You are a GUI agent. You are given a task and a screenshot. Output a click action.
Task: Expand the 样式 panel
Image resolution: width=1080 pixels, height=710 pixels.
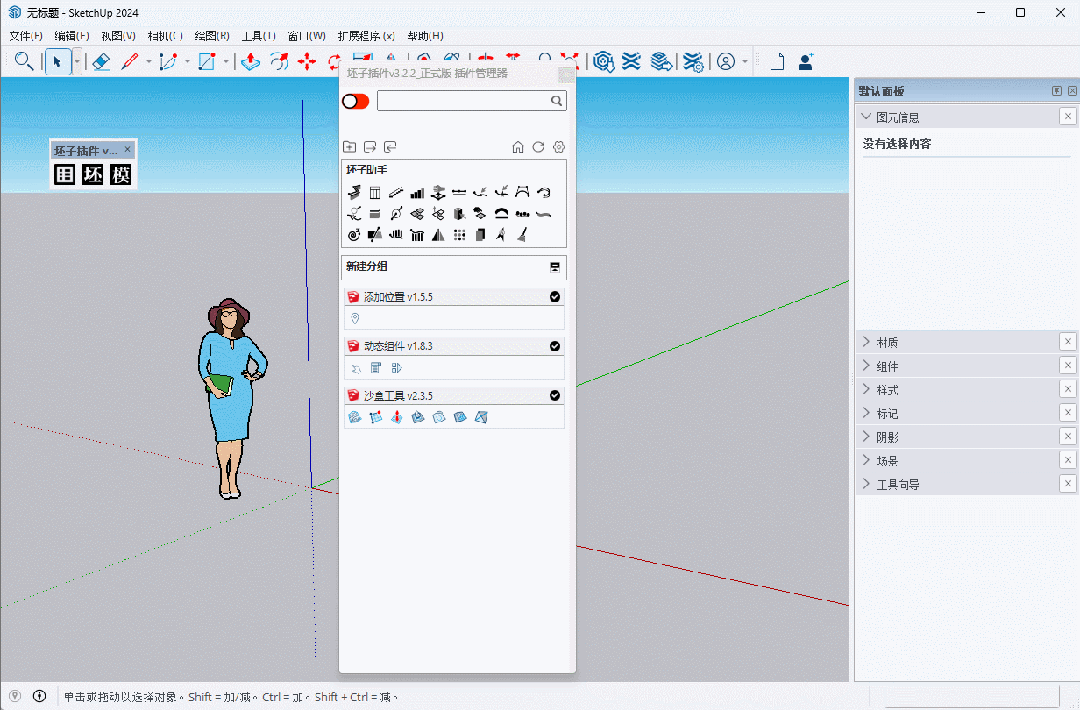[x=866, y=389]
